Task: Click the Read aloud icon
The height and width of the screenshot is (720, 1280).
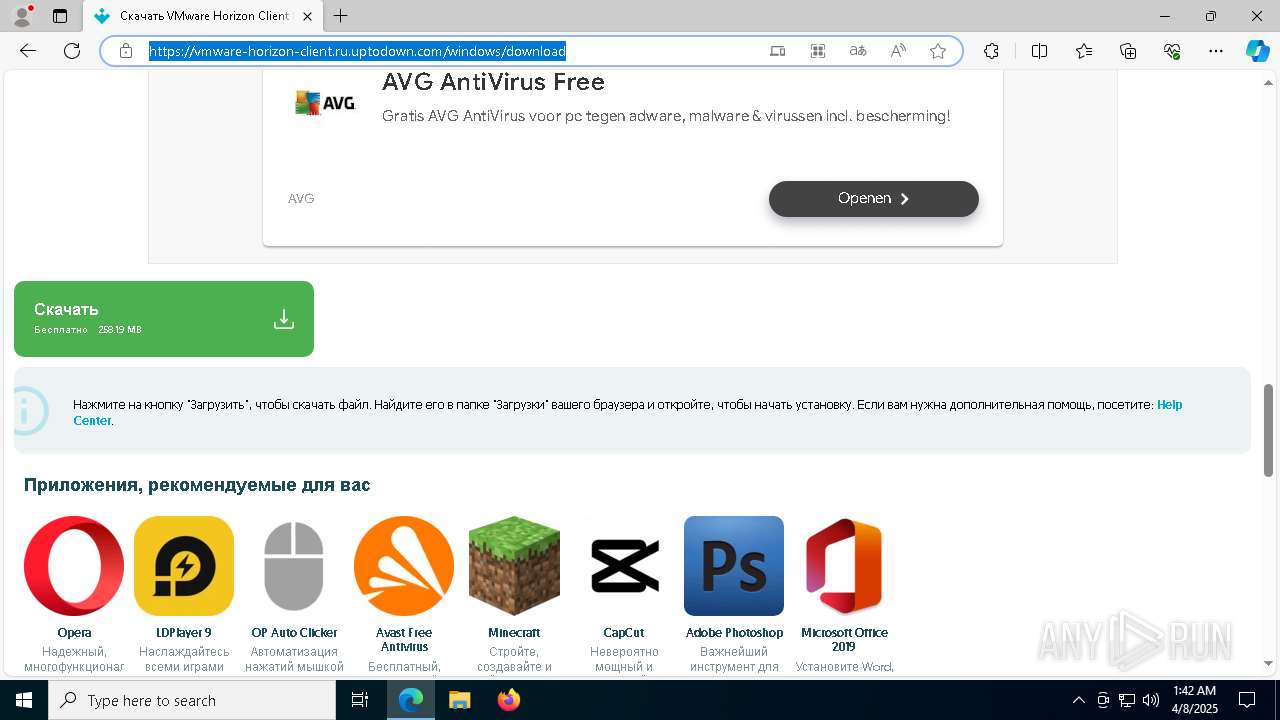Action: point(898,51)
